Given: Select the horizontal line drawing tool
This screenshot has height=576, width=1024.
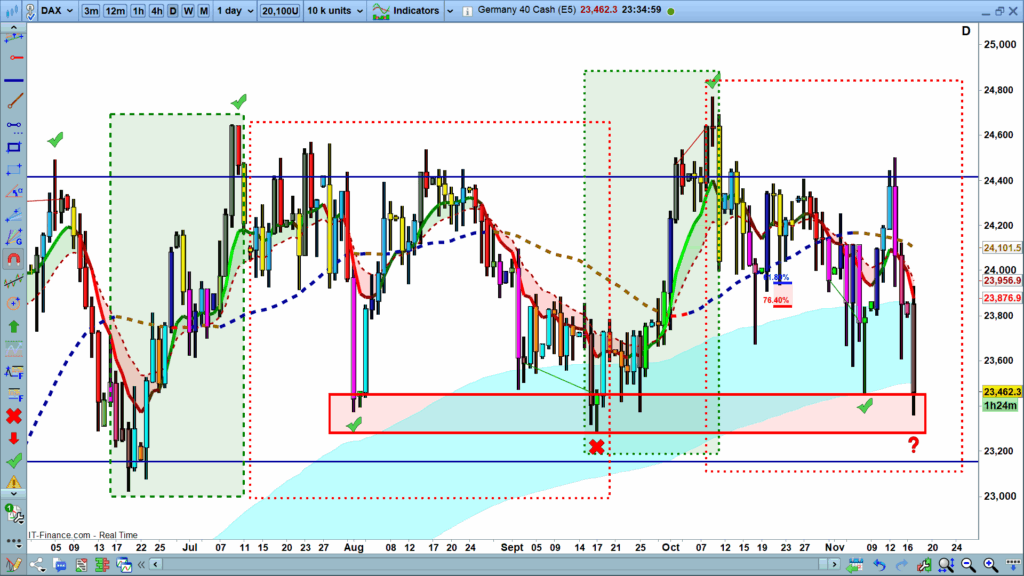Looking at the screenshot, I should tap(14, 79).
